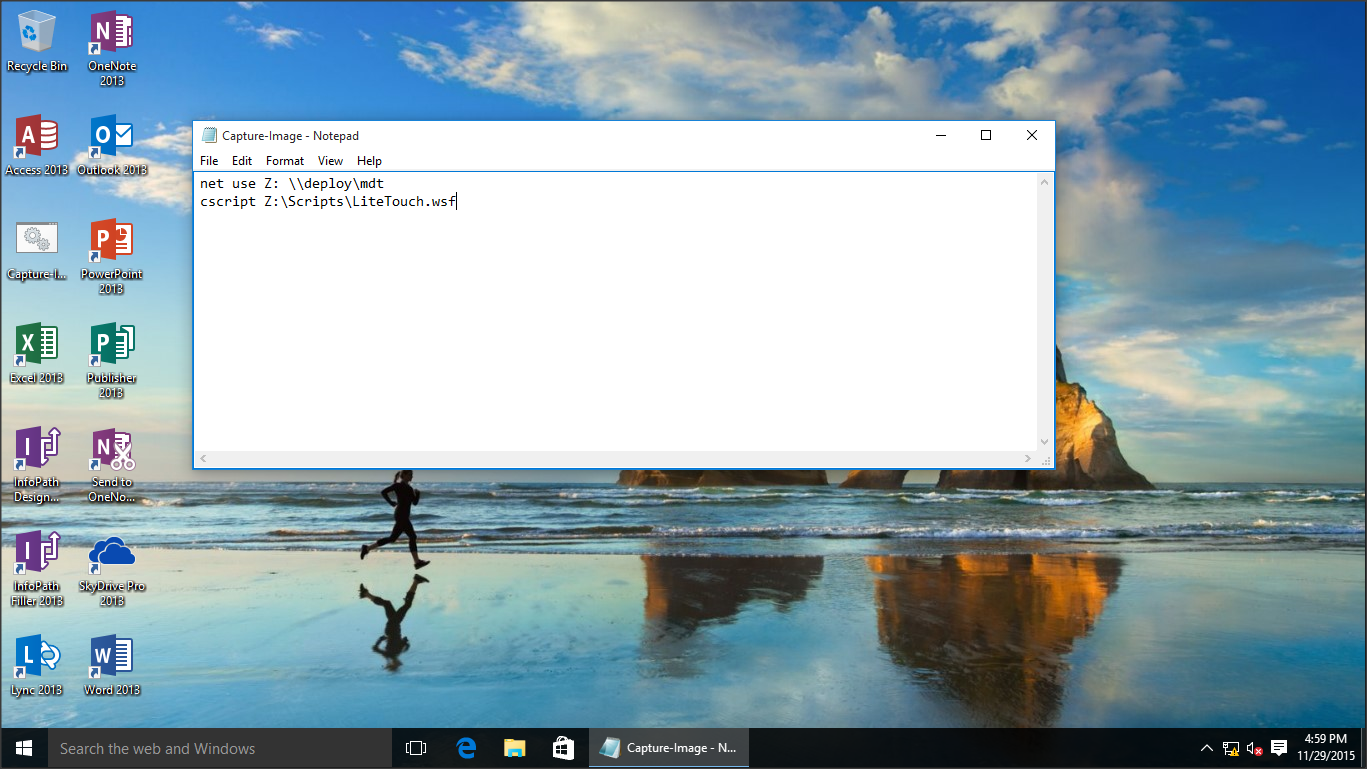Image resolution: width=1367 pixels, height=769 pixels.
Task: Select the Access 2013 desktop icon
Action: [x=37, y=140]
